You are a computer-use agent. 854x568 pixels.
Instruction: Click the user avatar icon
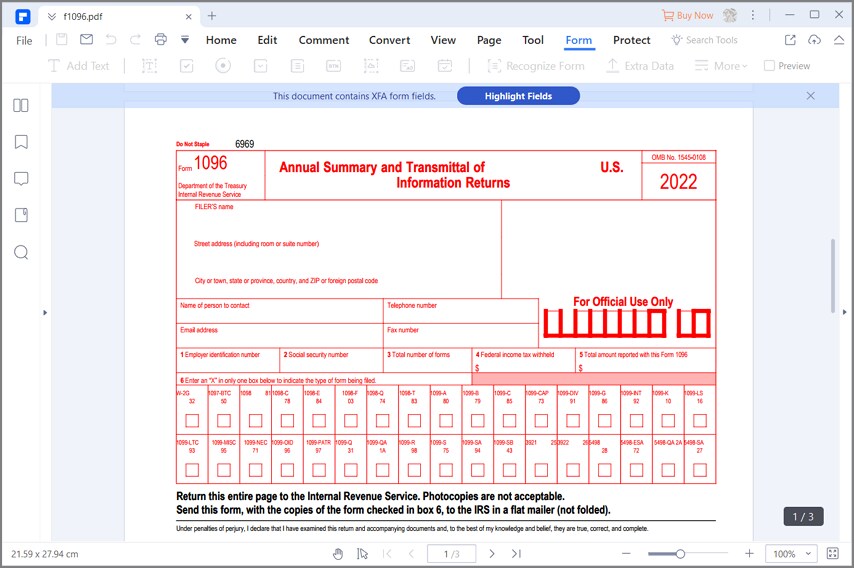click(x=730, y=15)
